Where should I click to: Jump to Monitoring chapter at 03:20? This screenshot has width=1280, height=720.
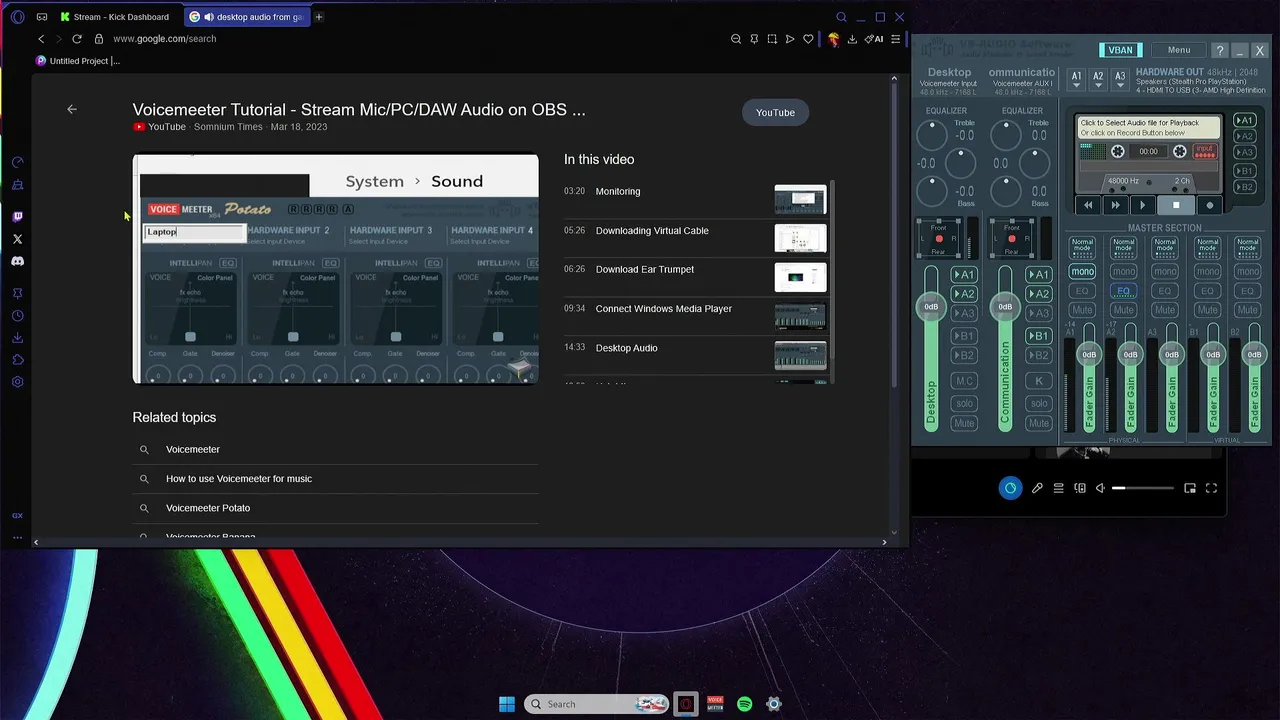point(695,200)
